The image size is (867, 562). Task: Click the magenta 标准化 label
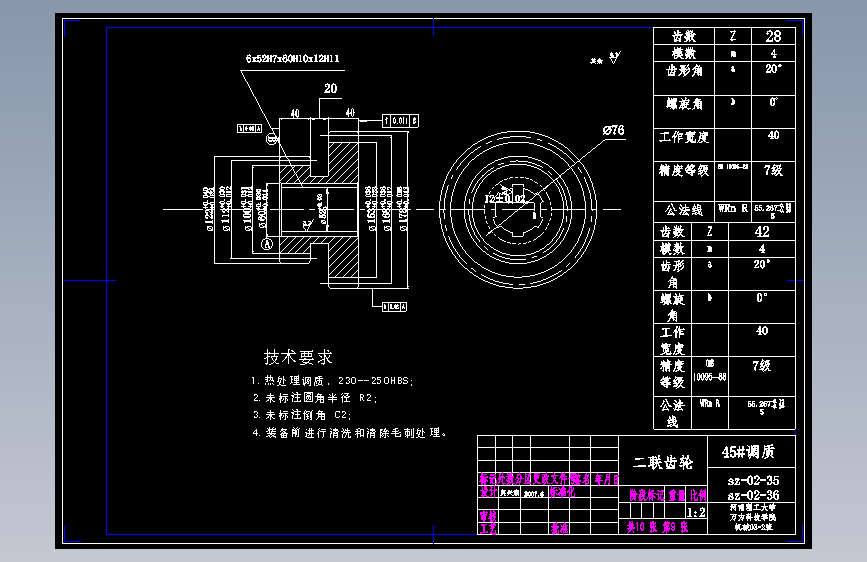point(562,492)
